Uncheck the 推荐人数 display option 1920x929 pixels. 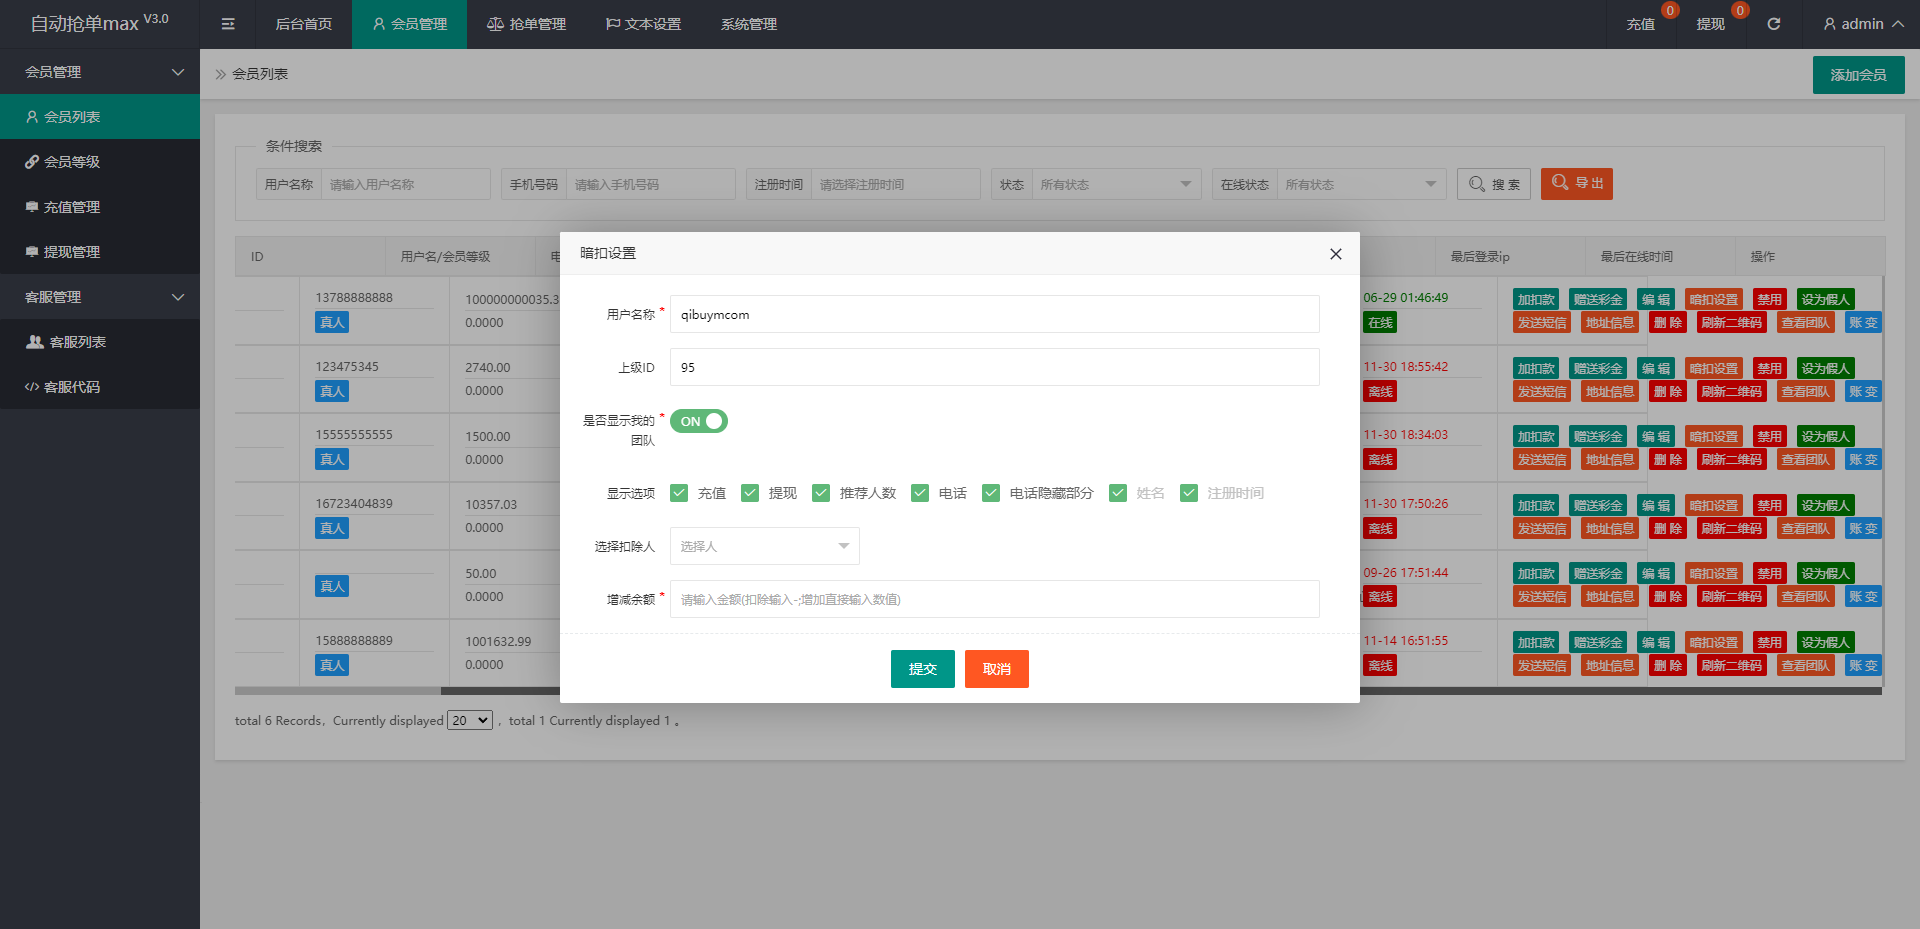(821, 493)
